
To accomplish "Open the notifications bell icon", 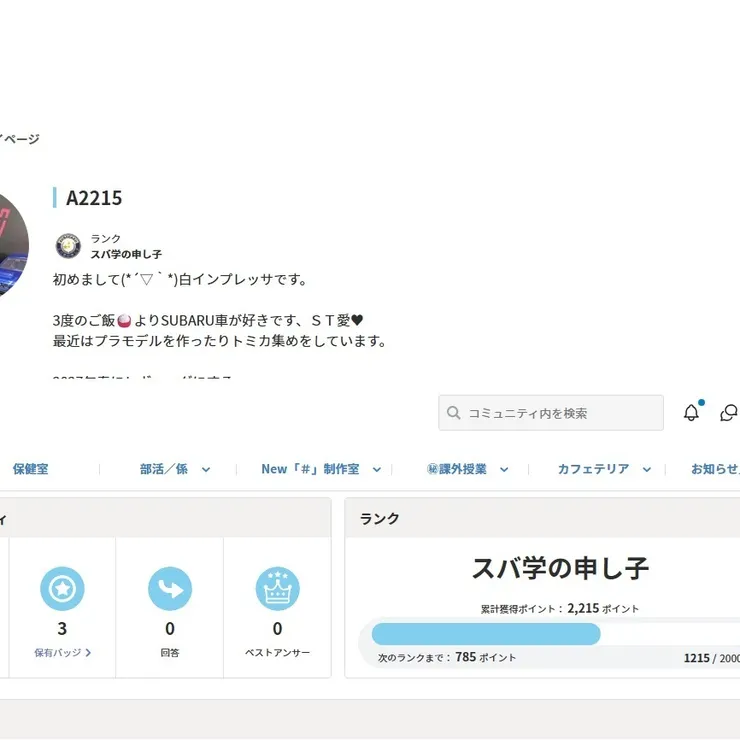I will [x=691, y=413].
